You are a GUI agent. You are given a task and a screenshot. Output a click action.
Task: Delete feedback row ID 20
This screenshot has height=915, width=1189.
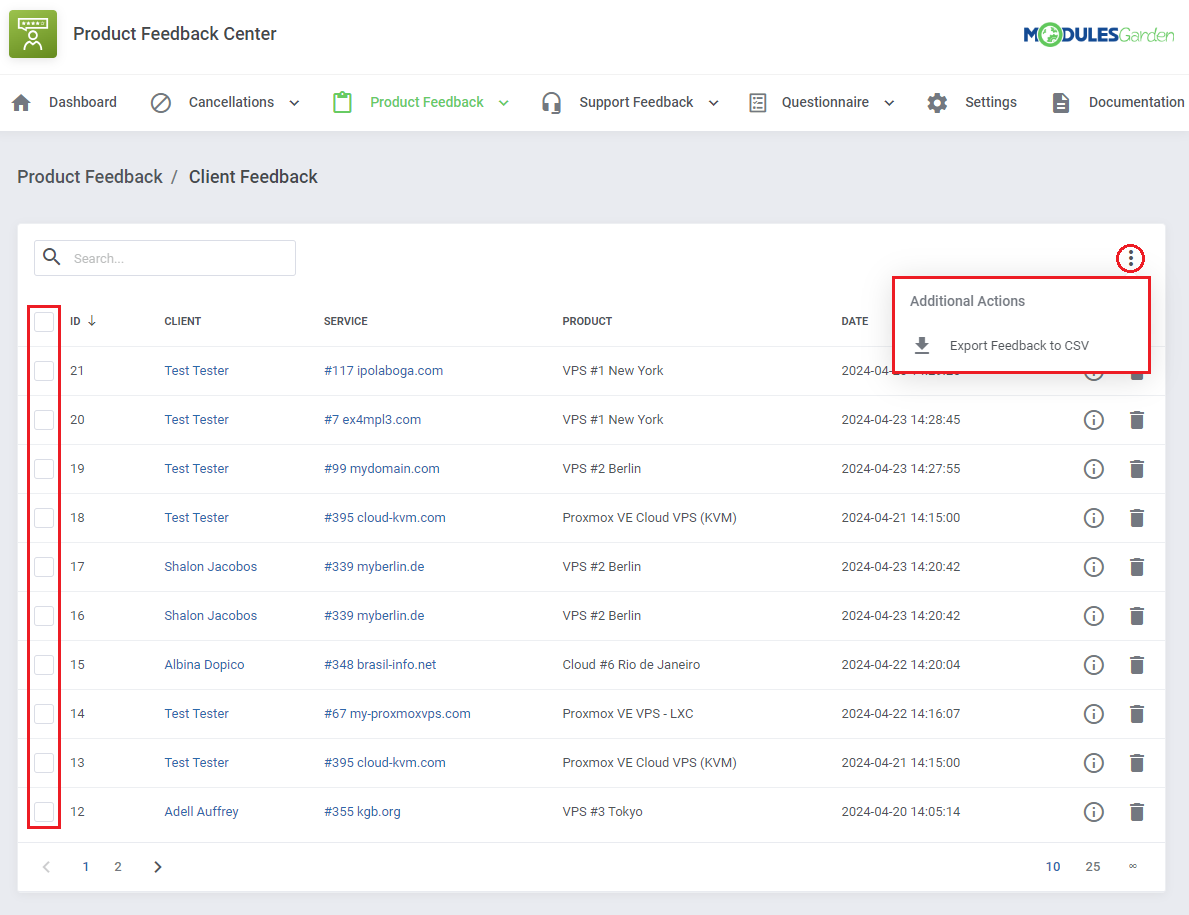pos(1136,420)
